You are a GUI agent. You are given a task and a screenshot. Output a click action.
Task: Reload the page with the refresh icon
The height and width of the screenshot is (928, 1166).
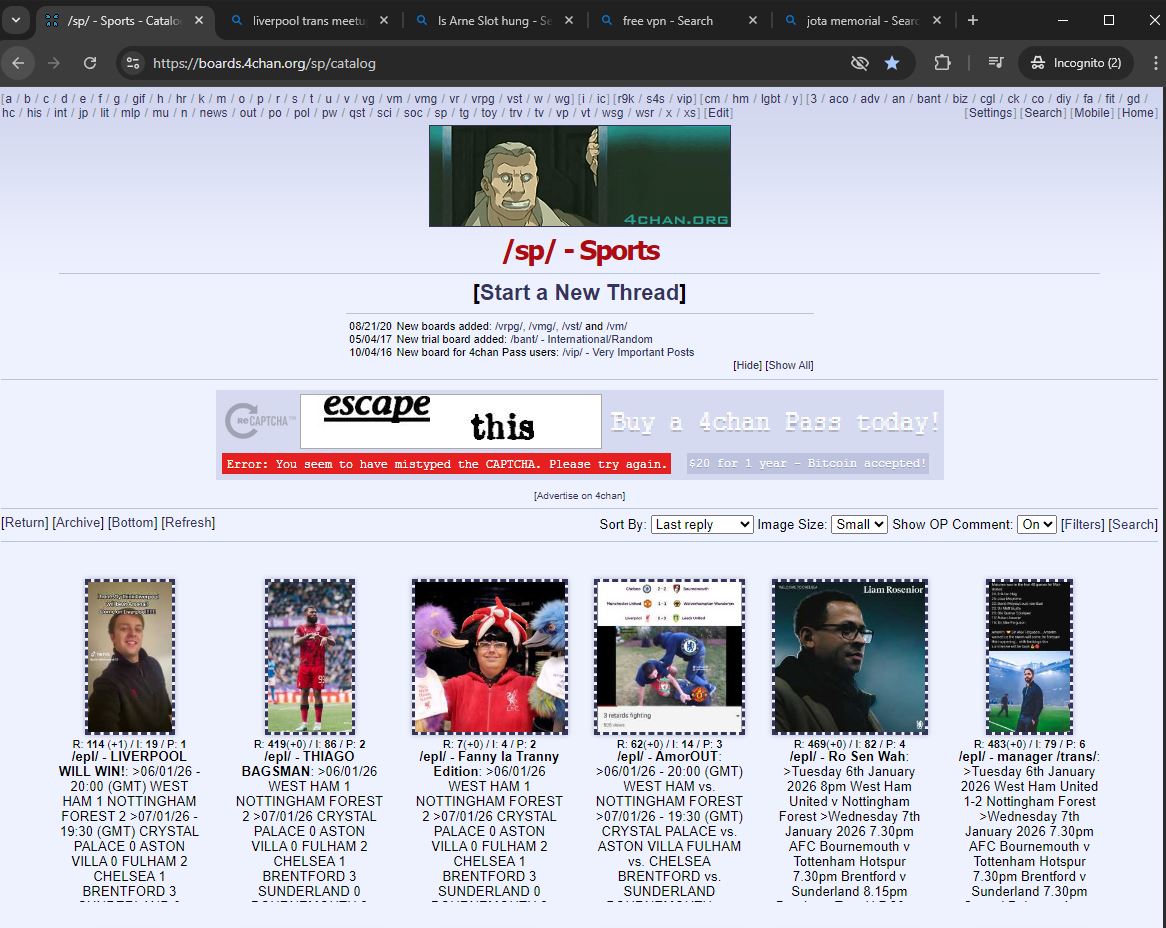coord(90,63)
